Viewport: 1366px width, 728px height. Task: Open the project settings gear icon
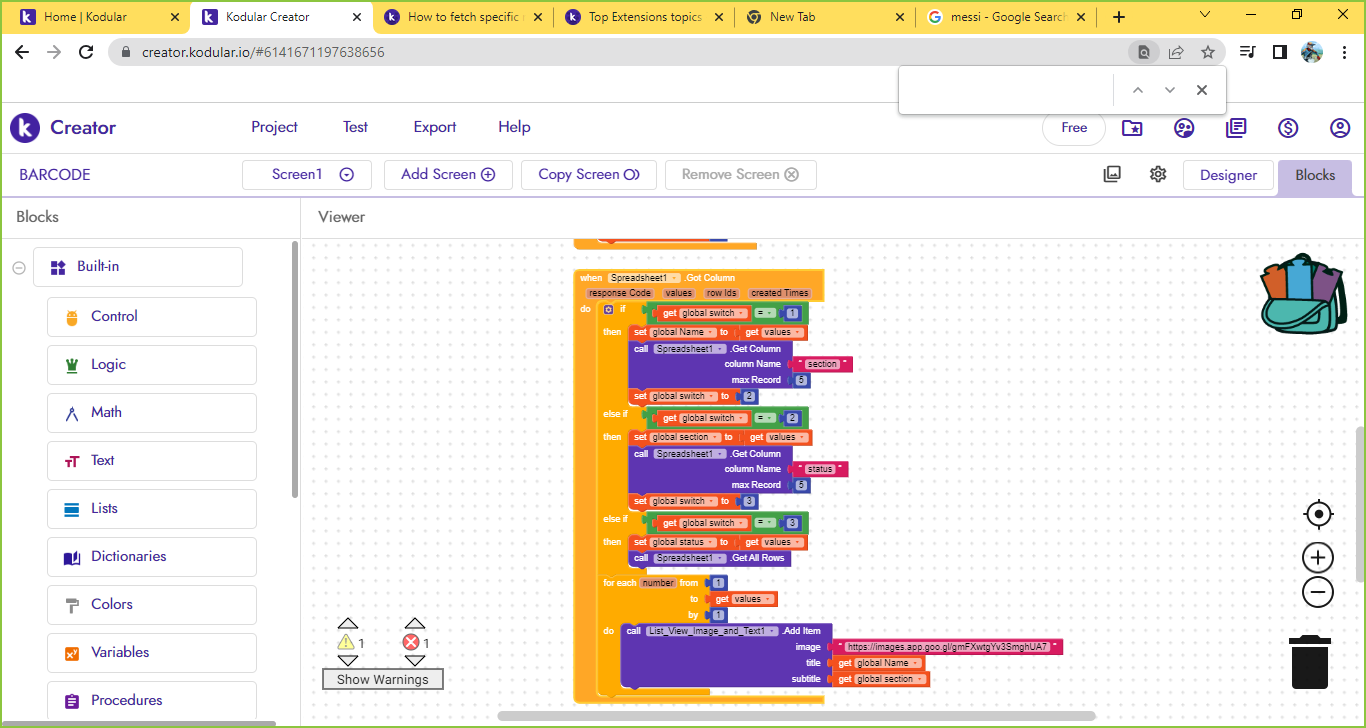[1158, 174]
